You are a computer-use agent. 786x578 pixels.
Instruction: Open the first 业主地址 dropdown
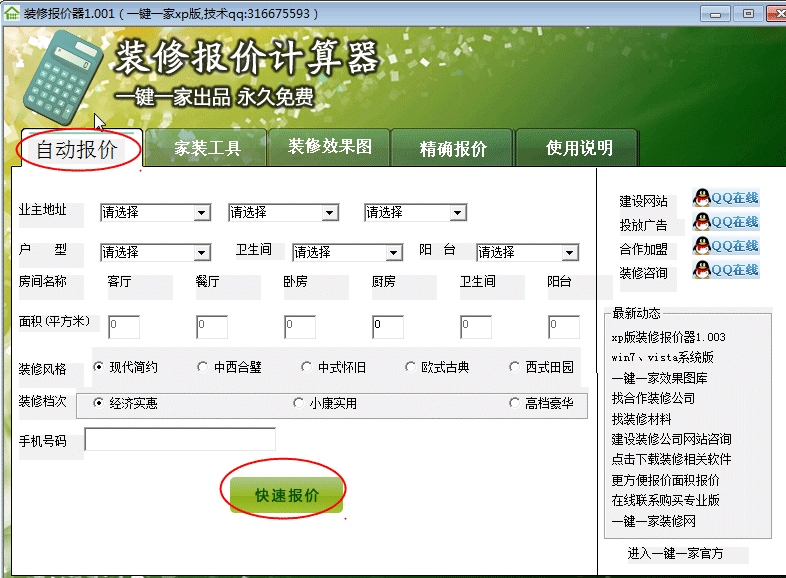click(155, 213)
